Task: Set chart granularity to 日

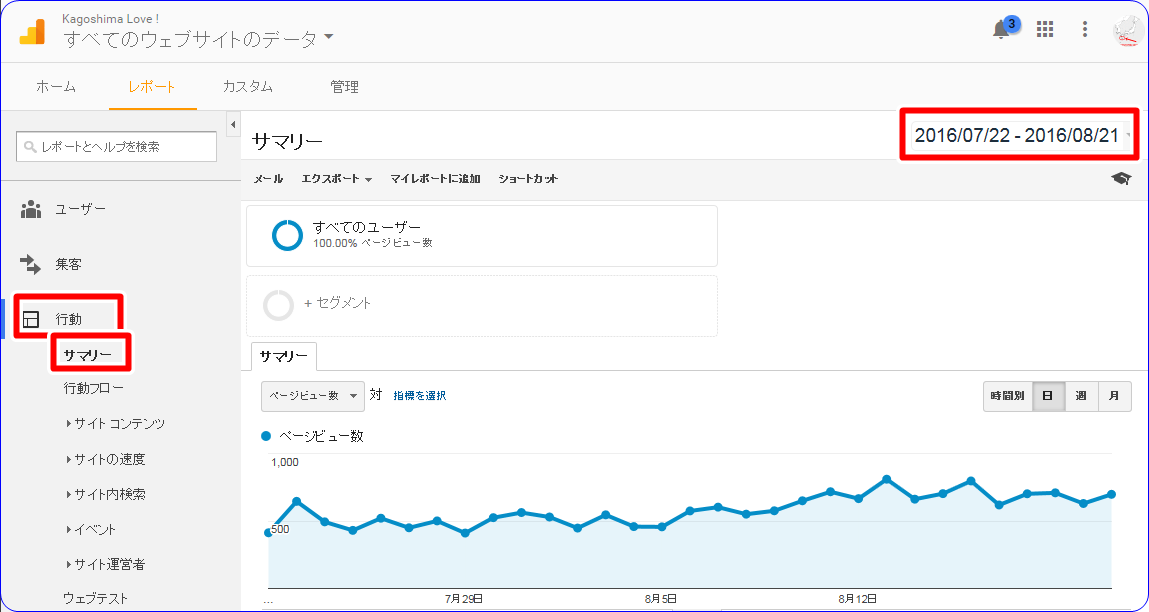Action: (x=1048, y=396)
